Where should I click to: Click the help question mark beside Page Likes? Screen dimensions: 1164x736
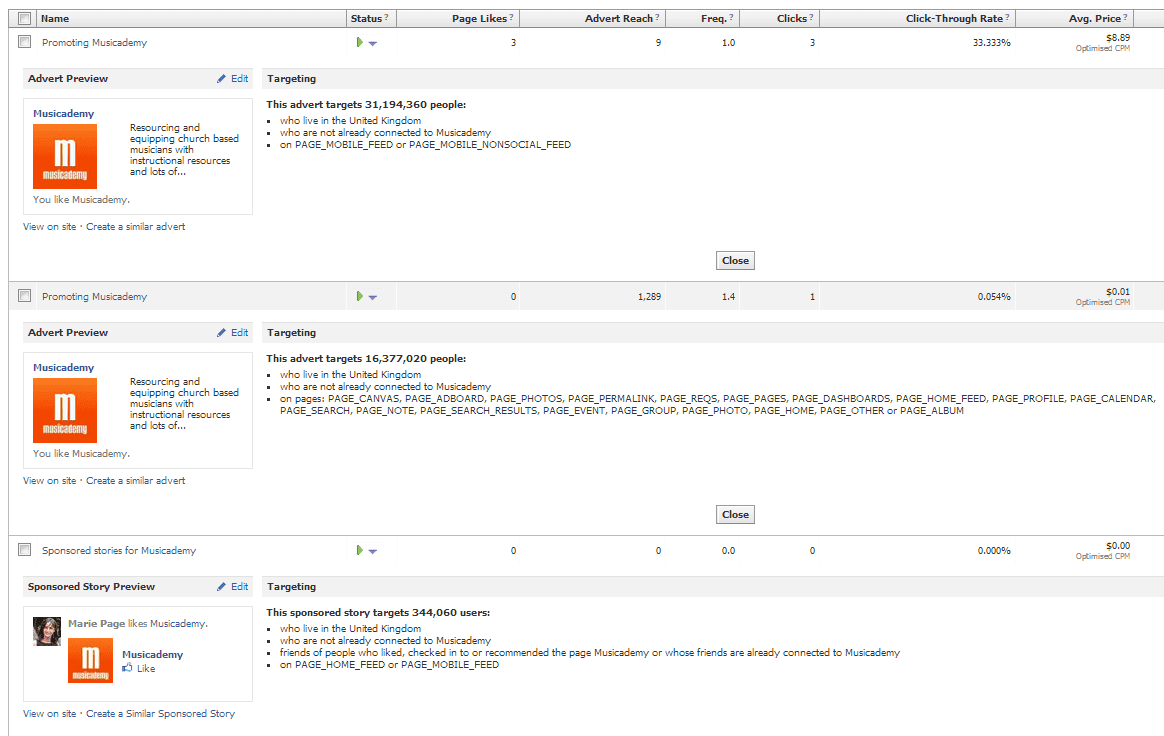click(512, 18)
